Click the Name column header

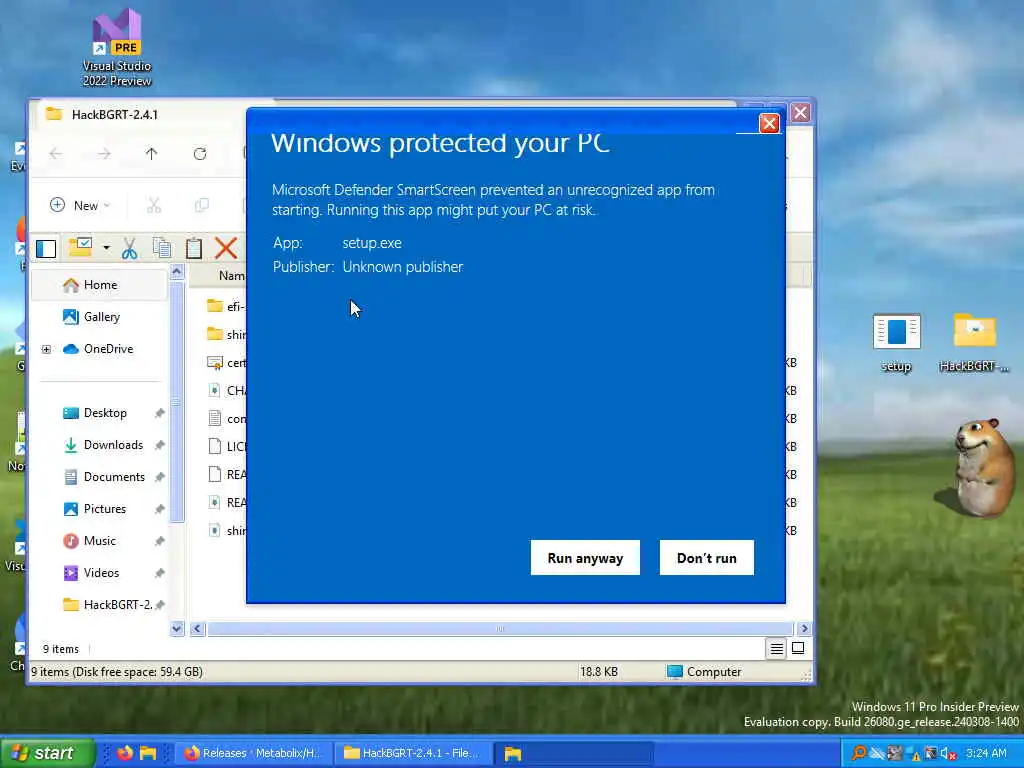click(231, 276)
